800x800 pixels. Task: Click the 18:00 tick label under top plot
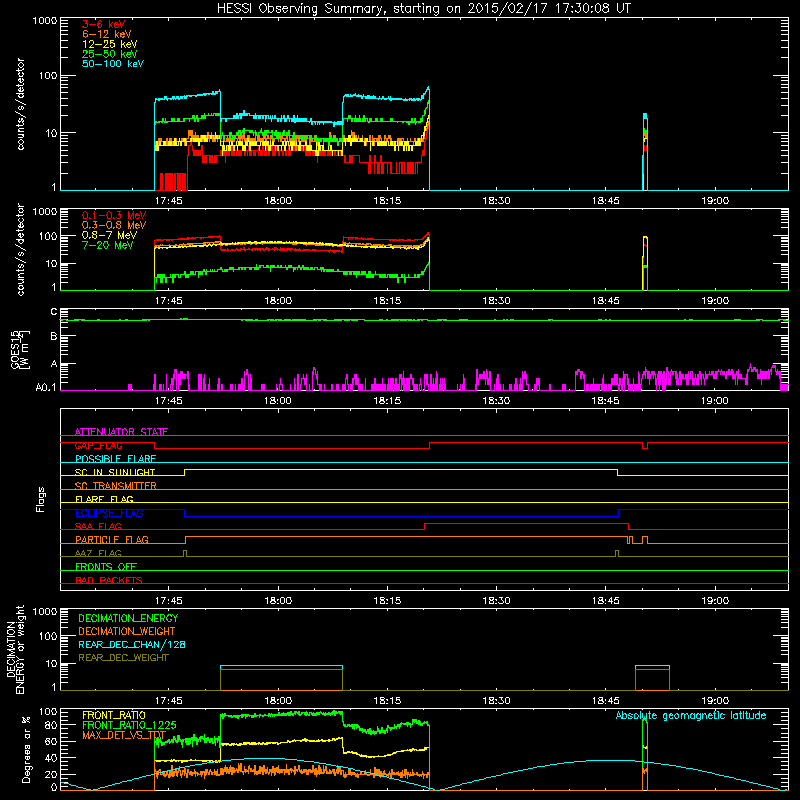pos(278,201)
